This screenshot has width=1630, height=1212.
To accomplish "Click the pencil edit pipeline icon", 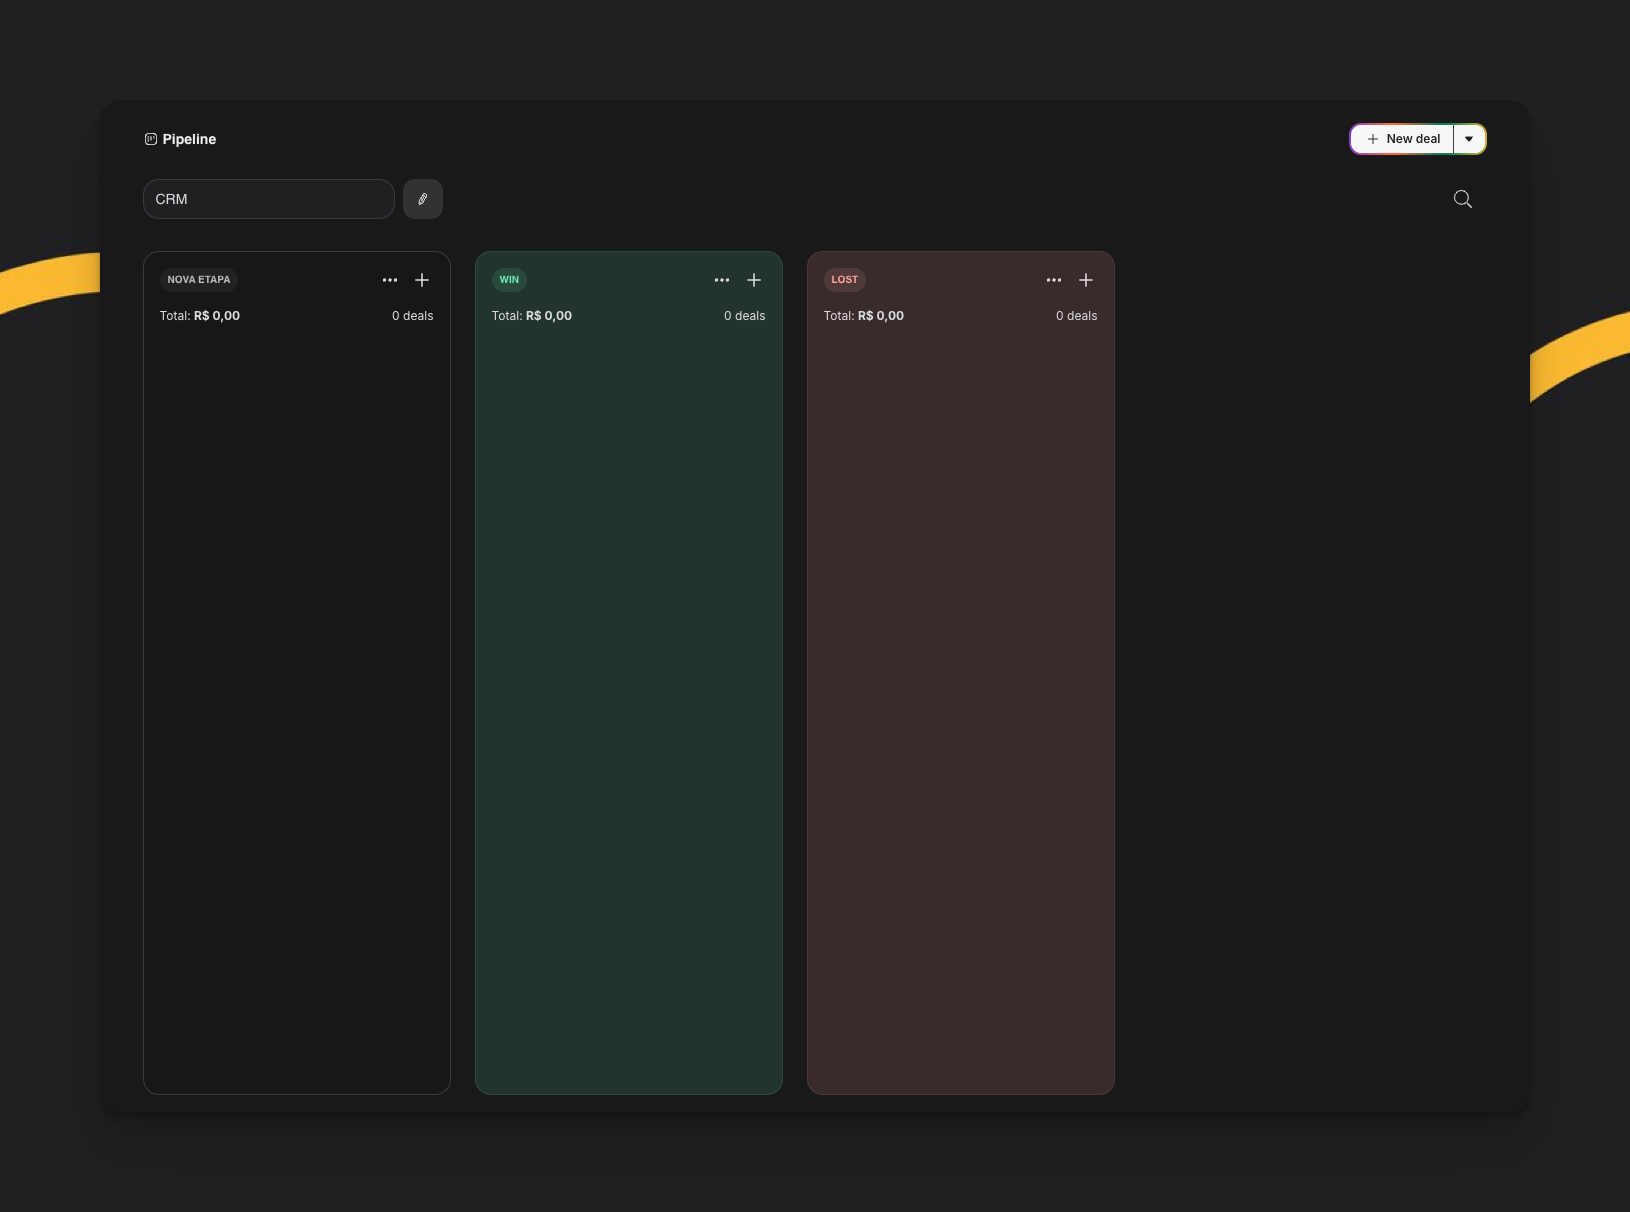I will tap(423, 199).
